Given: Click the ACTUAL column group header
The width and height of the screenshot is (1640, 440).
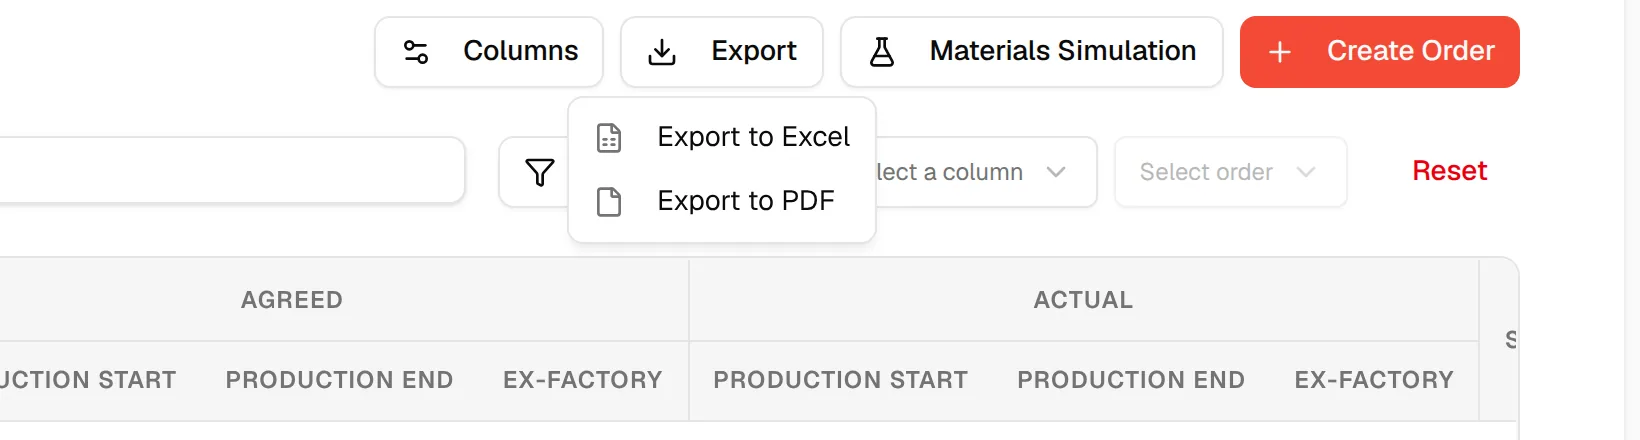Looking at the screenshot, I should tap(1084, 300).
